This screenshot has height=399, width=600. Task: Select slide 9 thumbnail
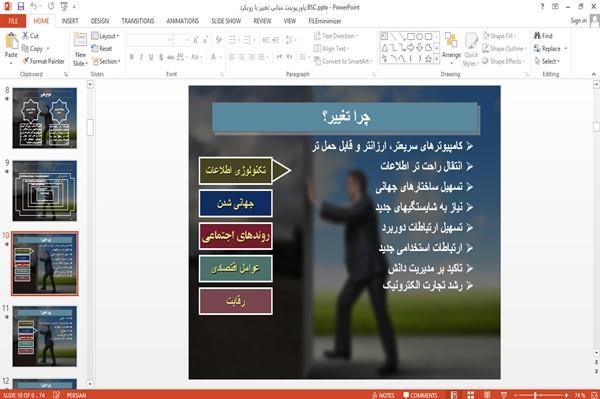tap(44, 191)
